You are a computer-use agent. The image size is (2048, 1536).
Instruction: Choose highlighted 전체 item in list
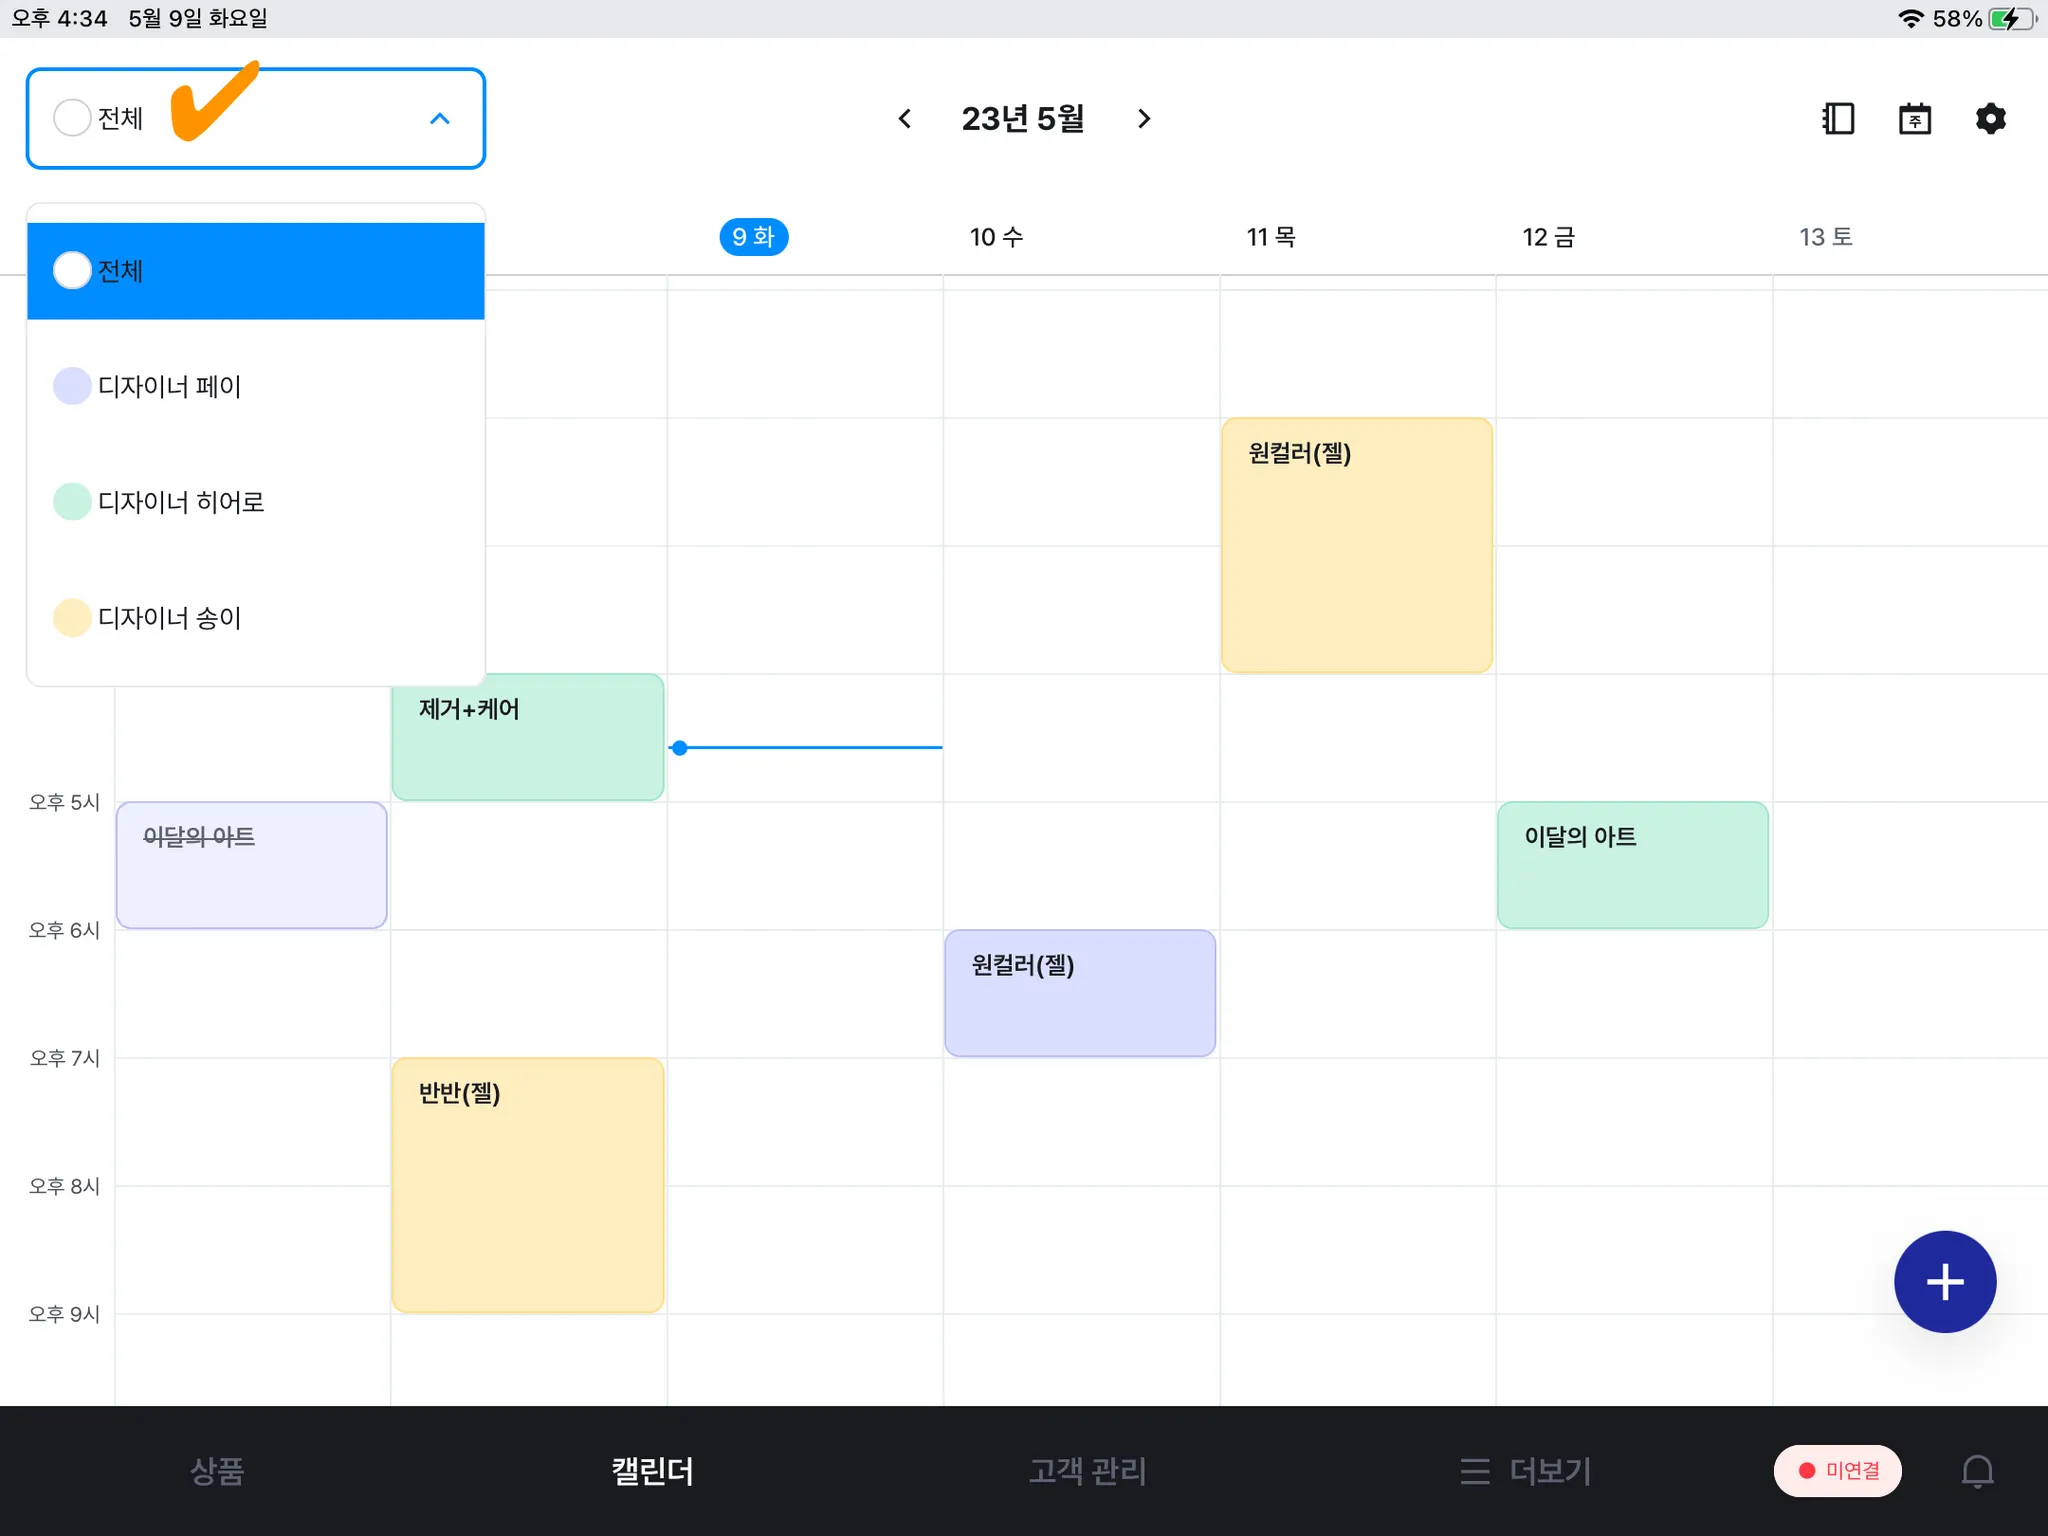[255, 271]
